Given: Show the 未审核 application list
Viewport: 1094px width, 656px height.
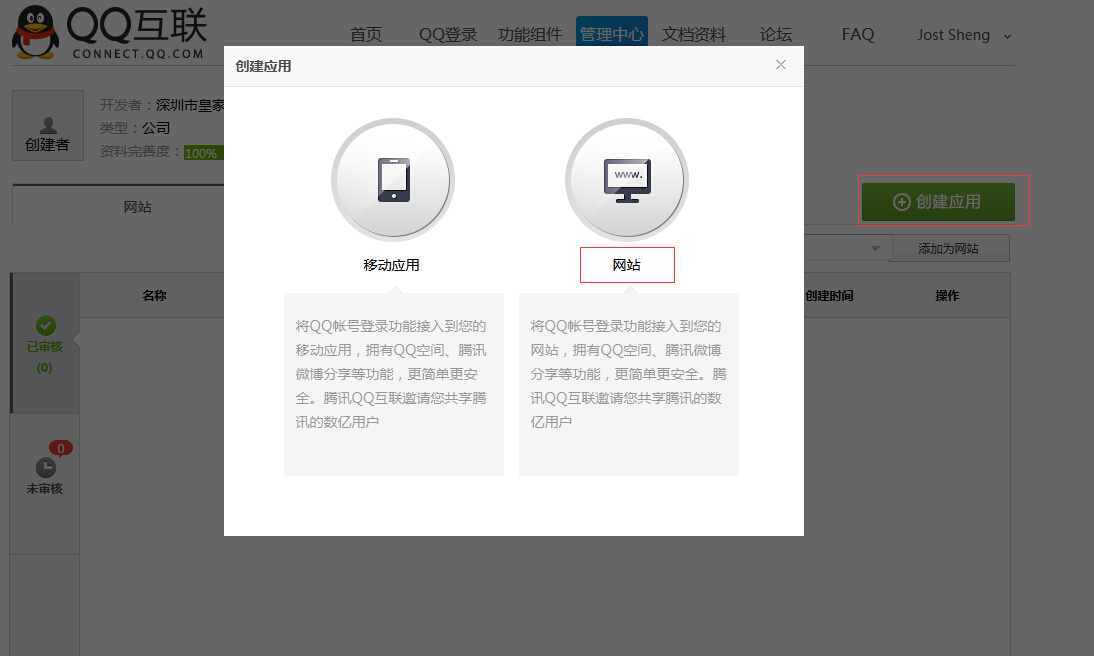Looking at the screenshot, I should [x=45, y=484].
